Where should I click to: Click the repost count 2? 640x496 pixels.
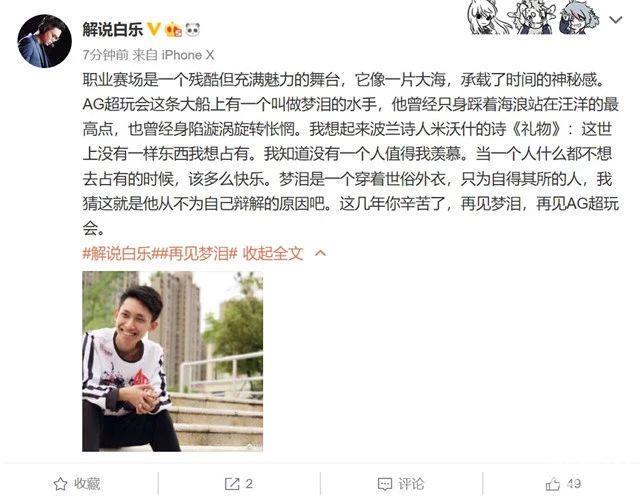249,484
